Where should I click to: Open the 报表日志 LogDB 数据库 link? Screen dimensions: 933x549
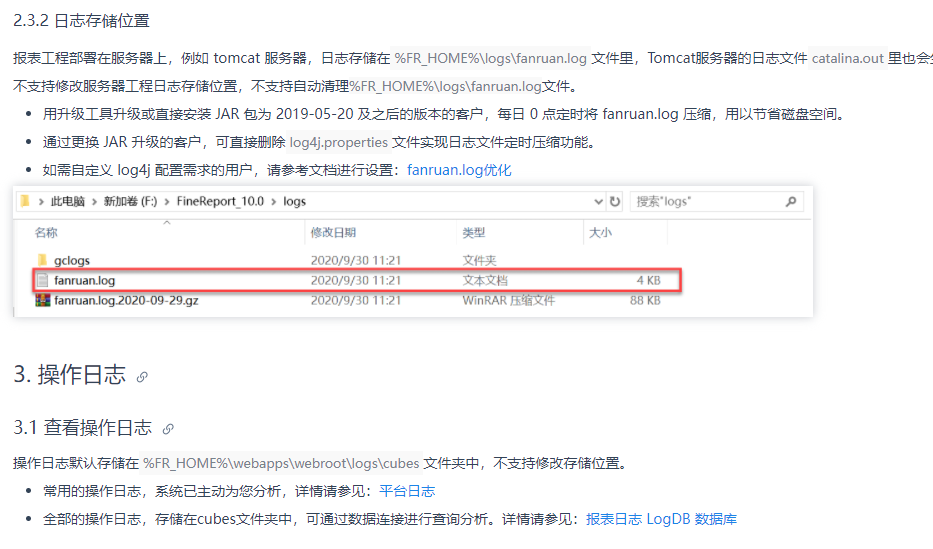pos(661,519)
